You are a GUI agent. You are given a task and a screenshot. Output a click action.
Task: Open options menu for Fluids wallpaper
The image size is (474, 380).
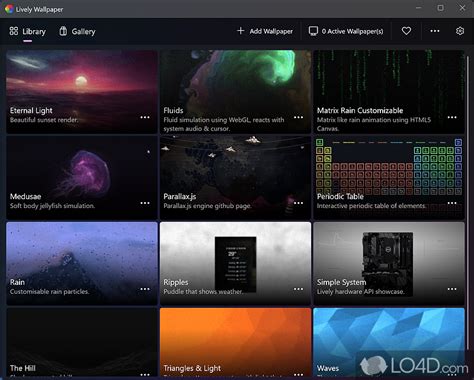298,117
